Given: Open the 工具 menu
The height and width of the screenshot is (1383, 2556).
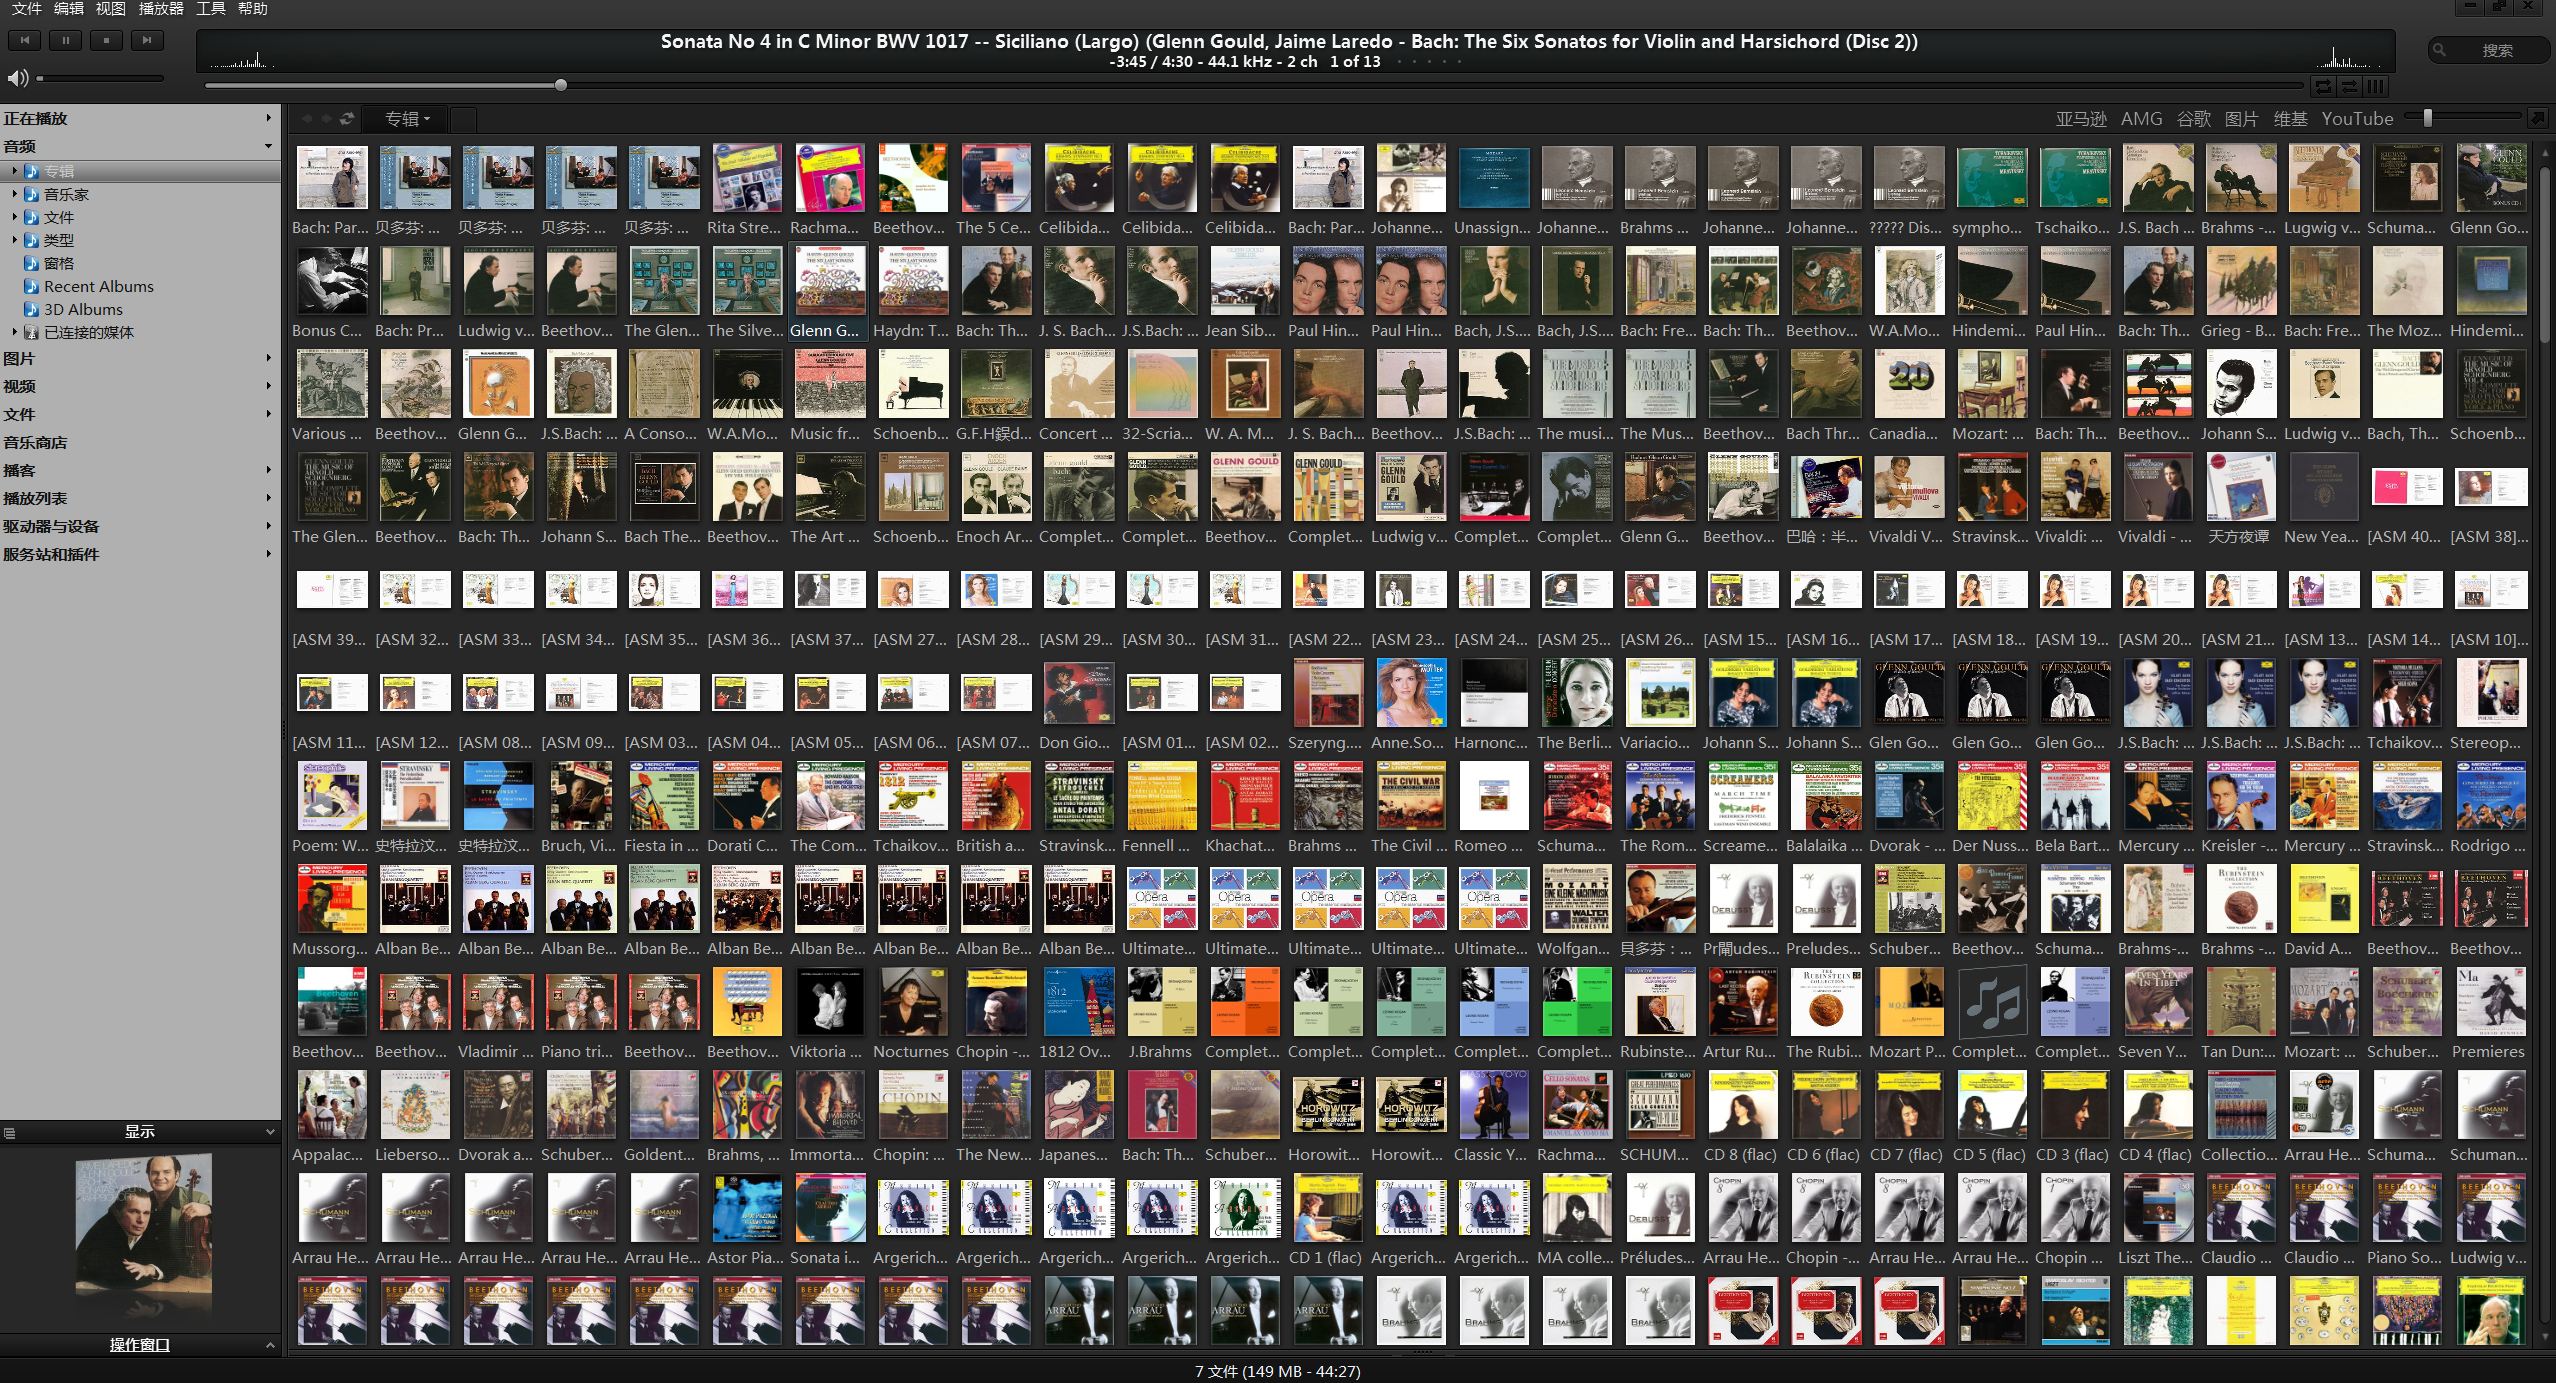Looking at the screenshot, I should tap(211, 9).
